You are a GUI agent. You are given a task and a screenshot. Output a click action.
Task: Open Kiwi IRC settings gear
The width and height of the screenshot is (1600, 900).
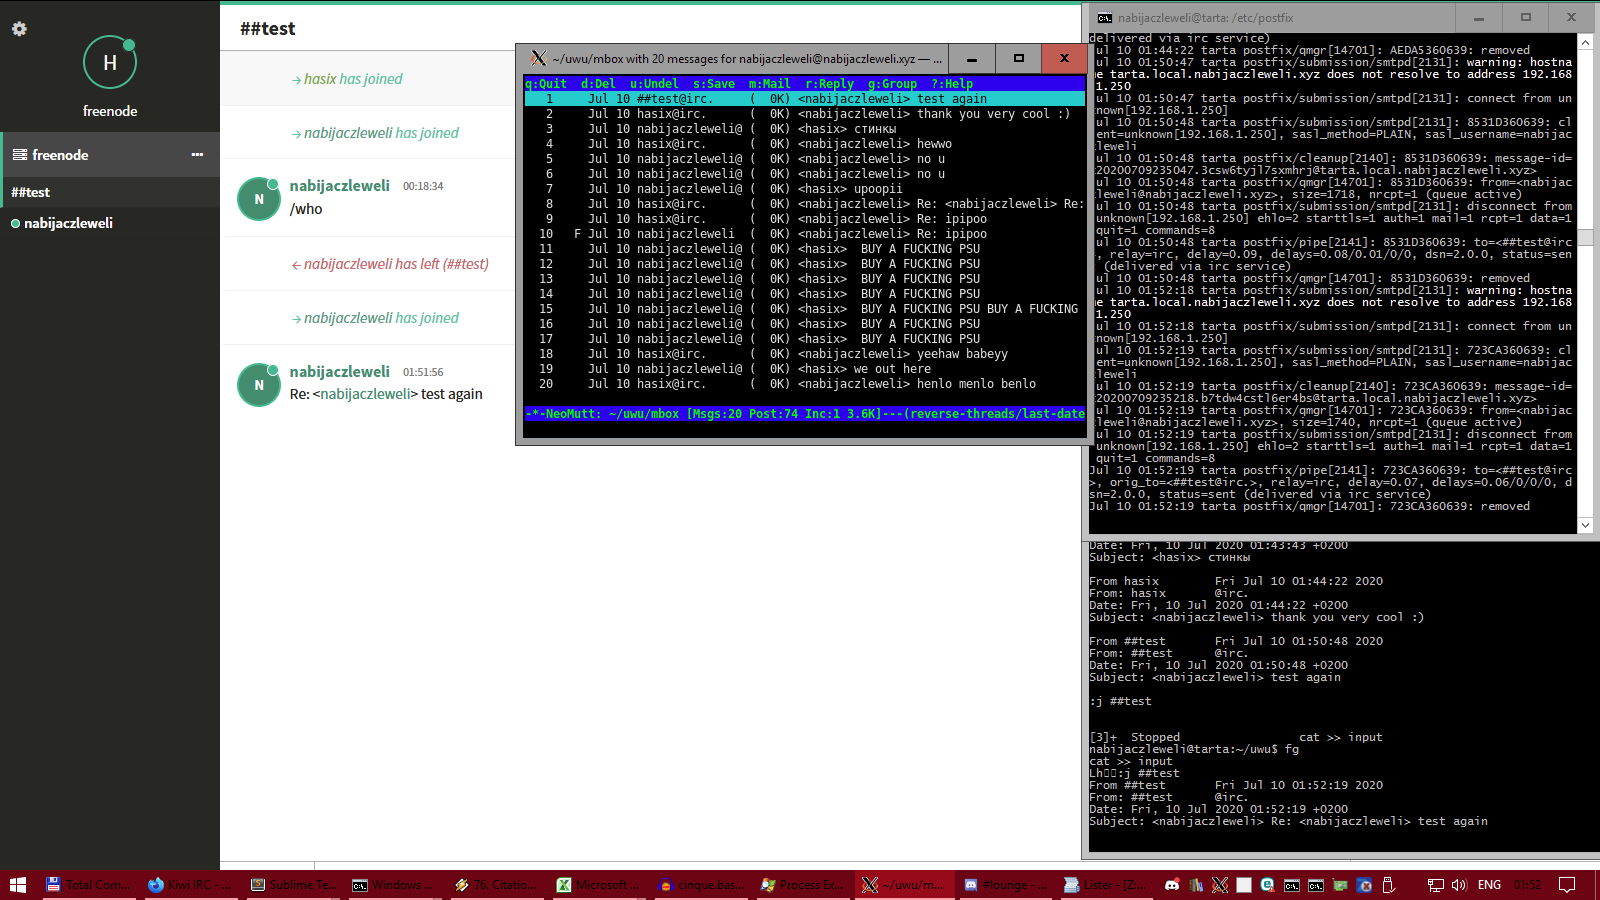click(x=19, y=29)
